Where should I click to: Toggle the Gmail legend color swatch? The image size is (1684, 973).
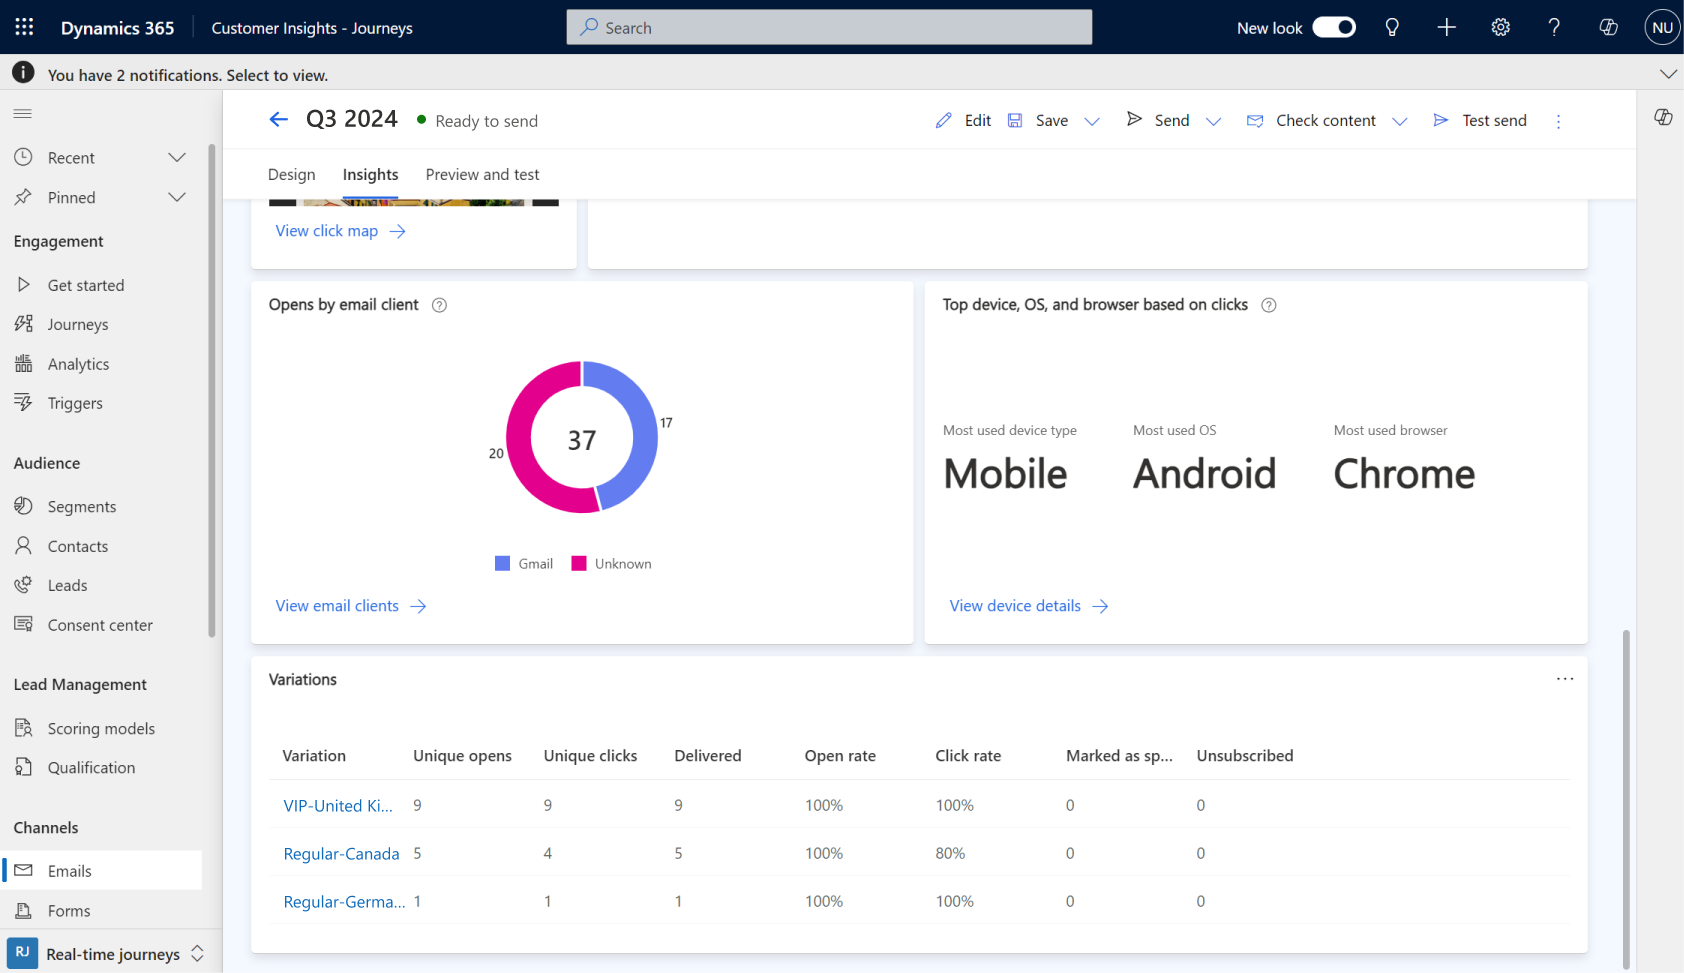pyautogui.click(x=502, y=563)
